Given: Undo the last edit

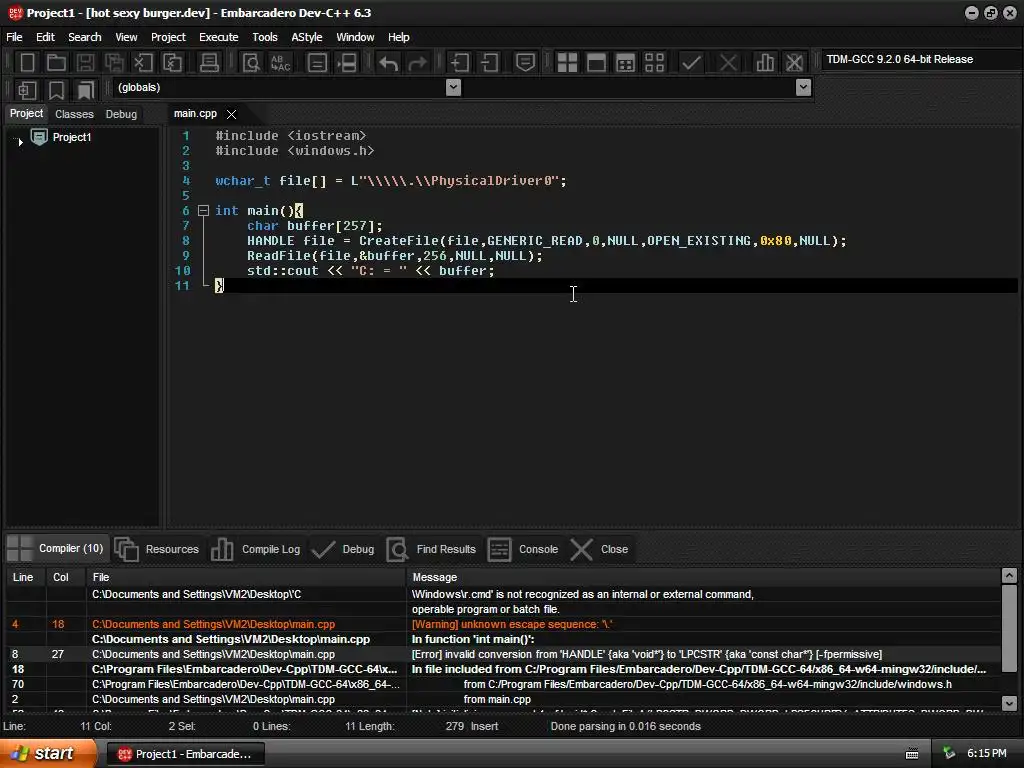Looking at the screenshot, I should [389, 63].
